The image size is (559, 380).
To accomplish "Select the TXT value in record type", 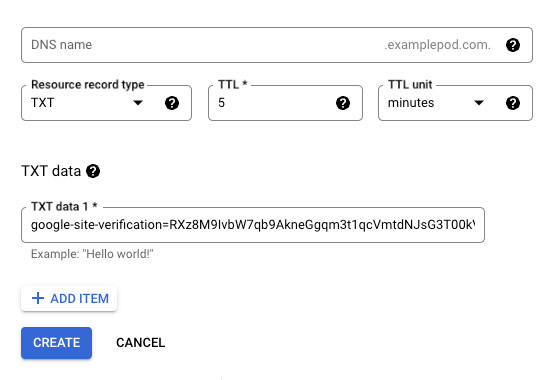I will [42, 103].
